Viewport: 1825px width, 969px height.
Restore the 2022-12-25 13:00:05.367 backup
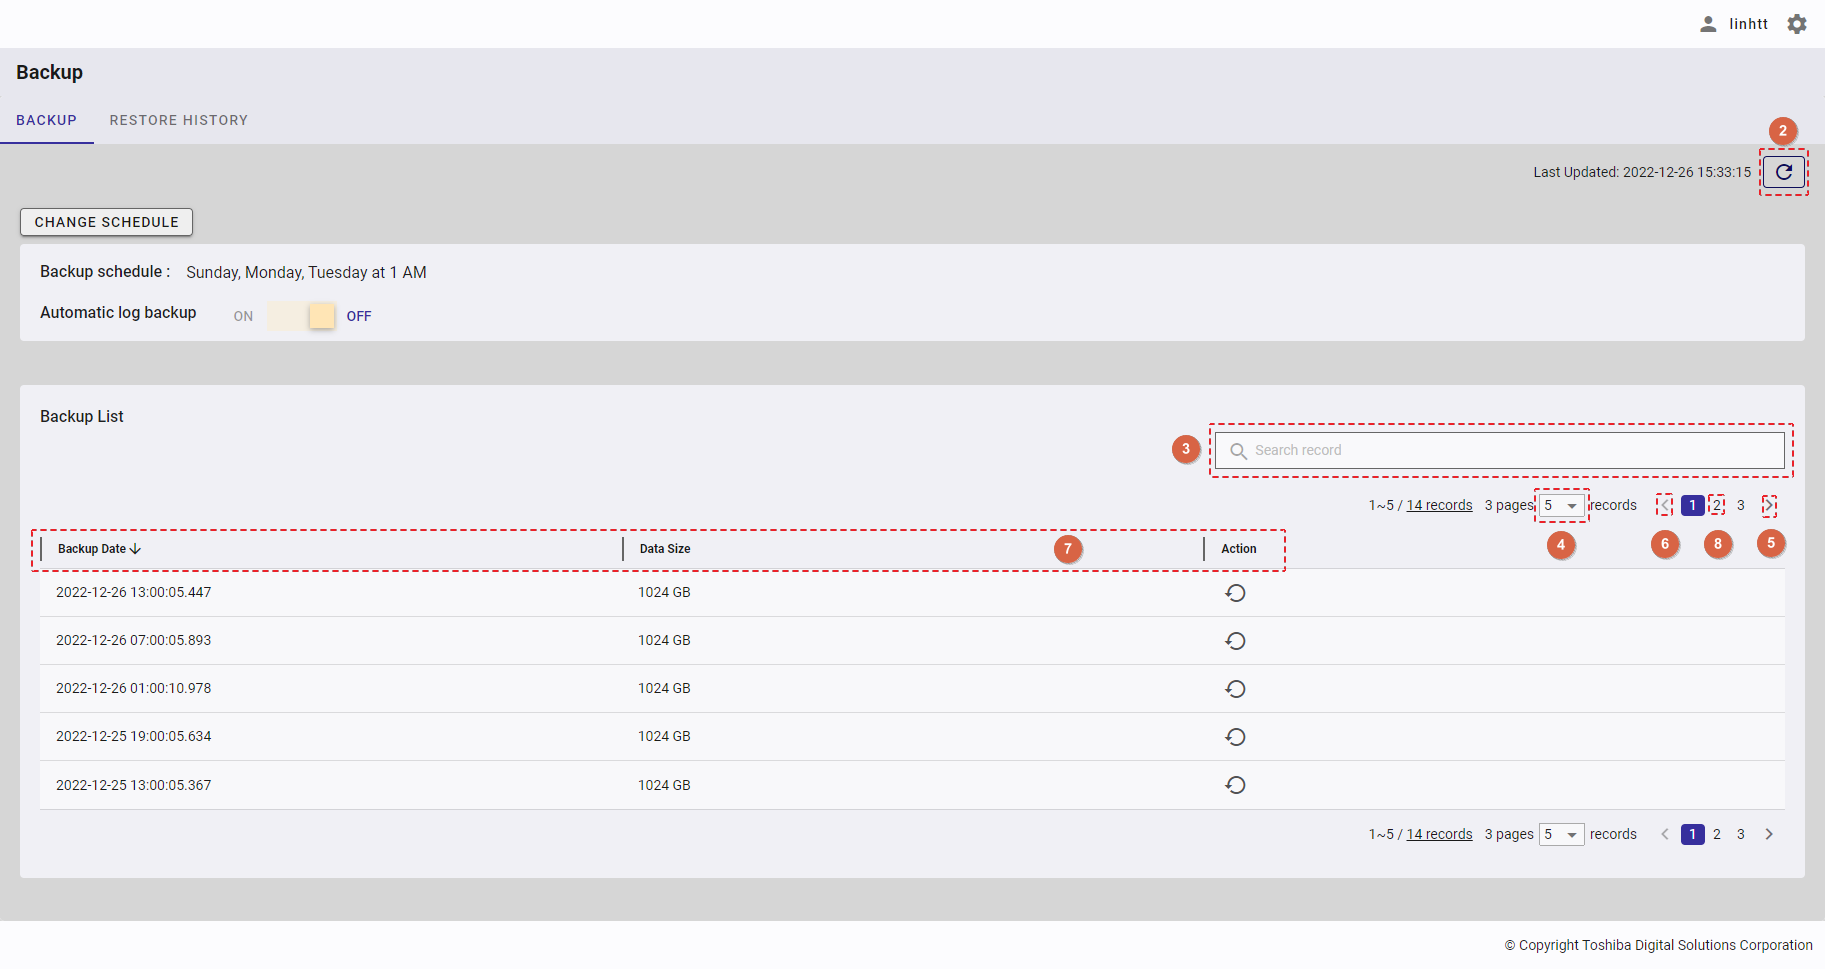(x=1235, y=785)
